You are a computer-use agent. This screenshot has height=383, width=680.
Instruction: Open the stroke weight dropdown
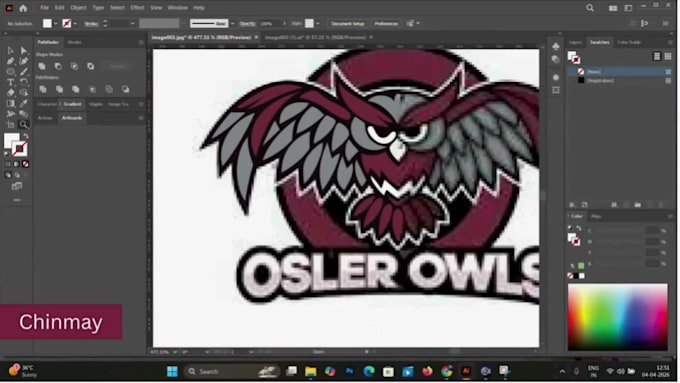pyautogui.click(x=132, y=23)
